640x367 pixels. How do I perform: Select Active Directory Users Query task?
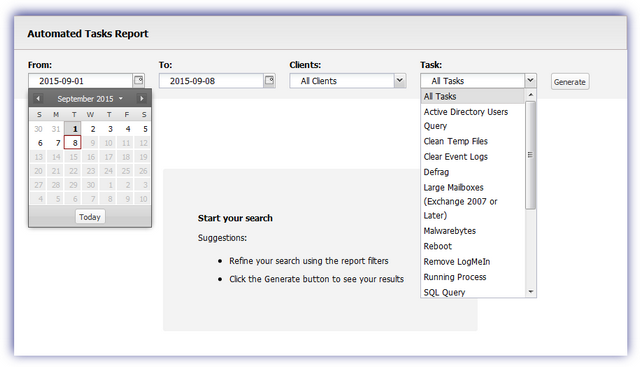pos(472,119)
